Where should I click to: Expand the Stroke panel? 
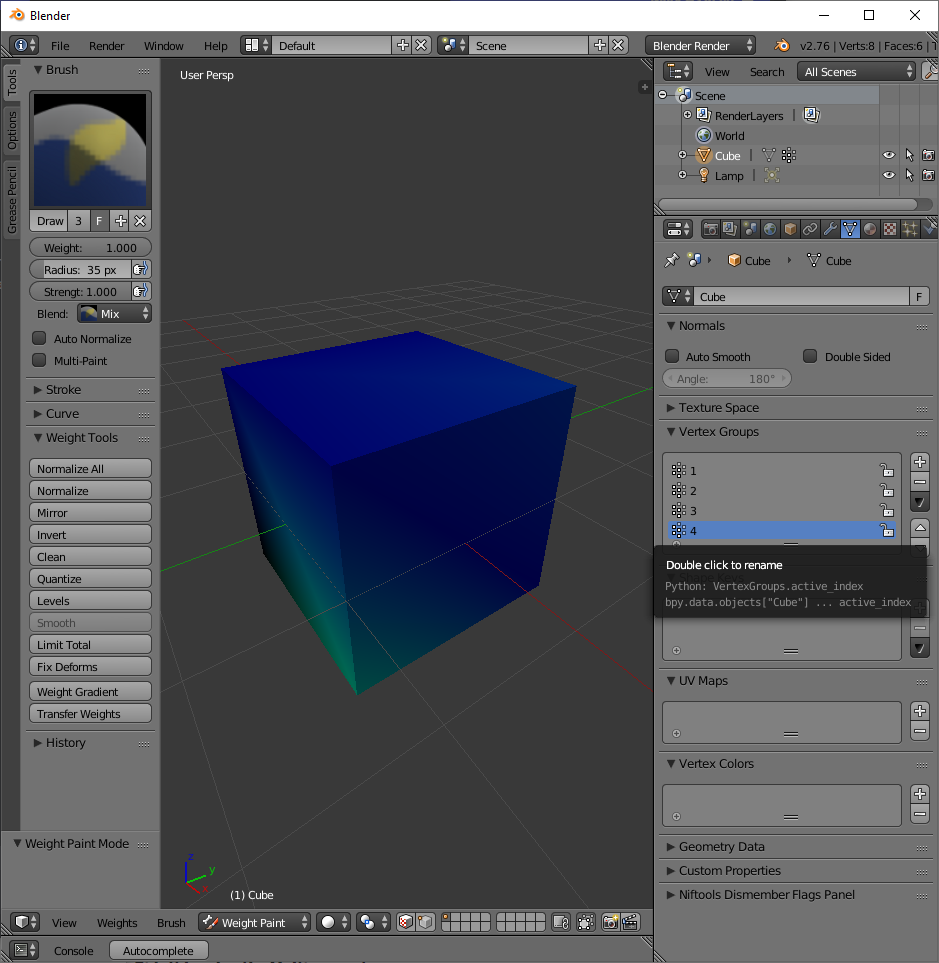tap(63, 389)
